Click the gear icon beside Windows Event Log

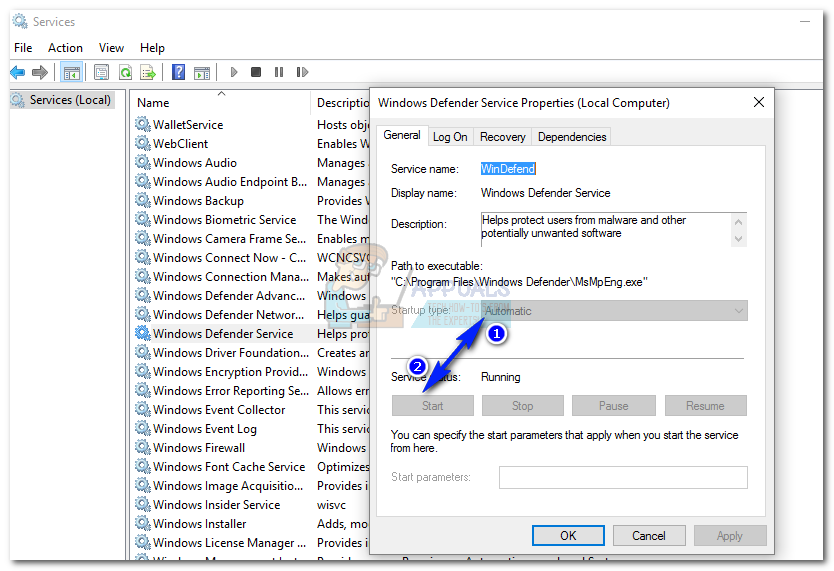click(143, 429)
